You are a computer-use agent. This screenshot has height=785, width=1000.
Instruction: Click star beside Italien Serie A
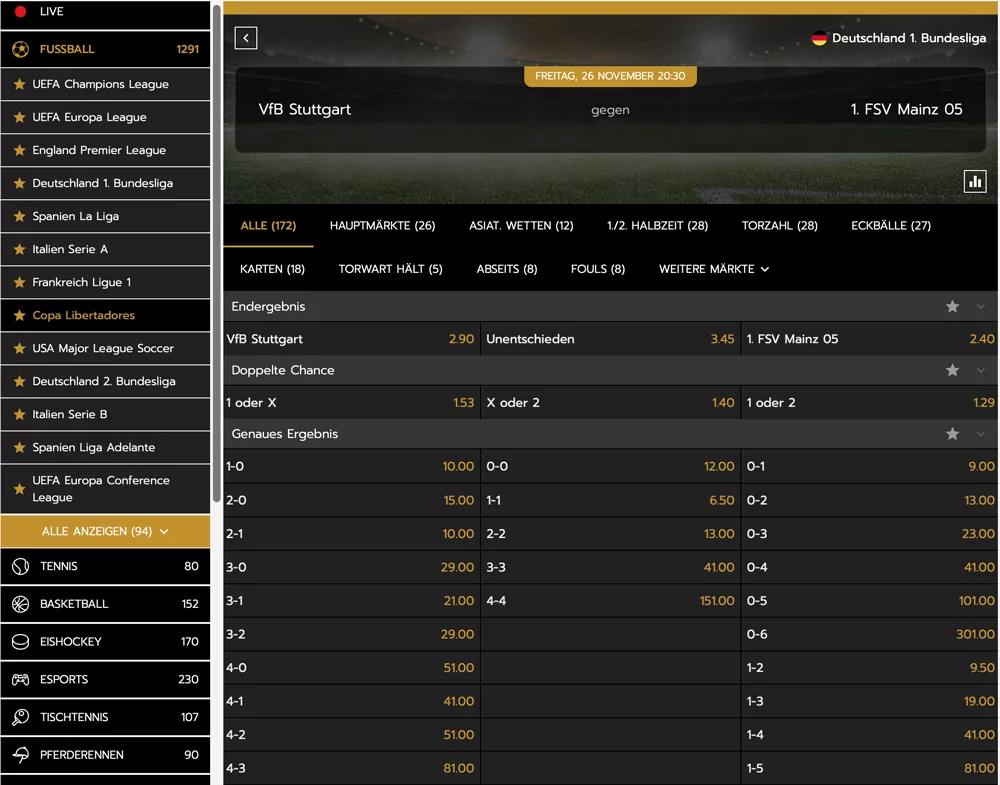click(20, 249)
